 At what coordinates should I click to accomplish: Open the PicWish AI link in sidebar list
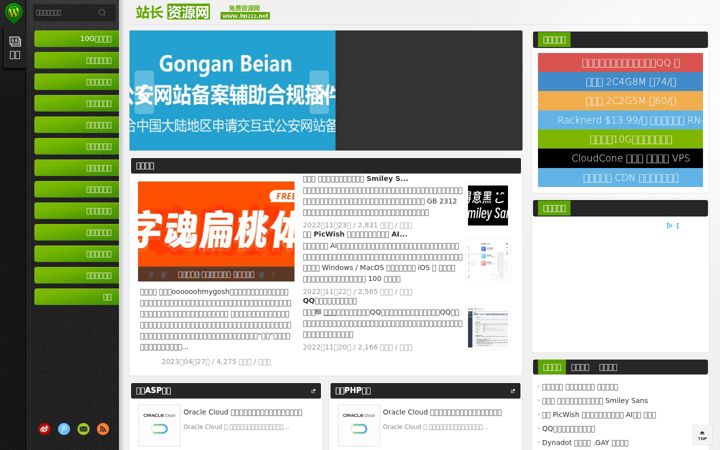[599, 415]
